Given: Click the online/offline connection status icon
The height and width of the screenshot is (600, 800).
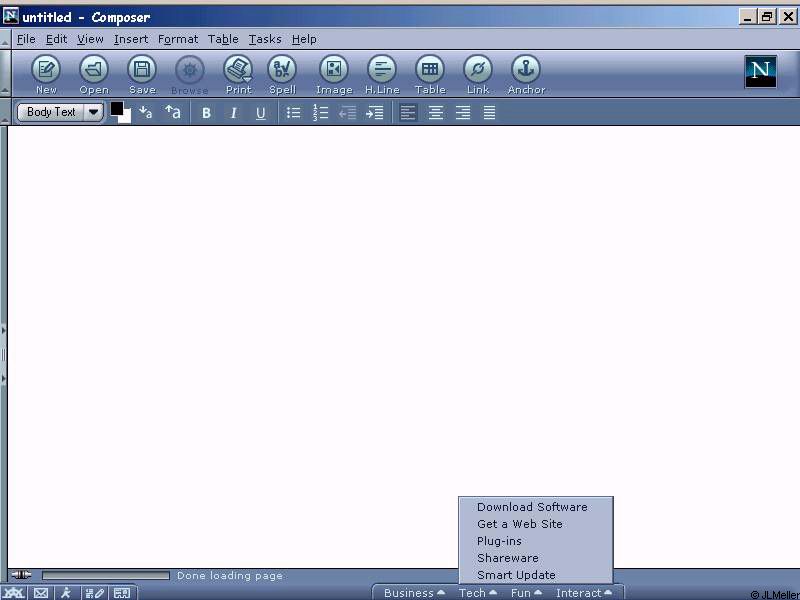Looking at the screenshot, I should 21,576.
